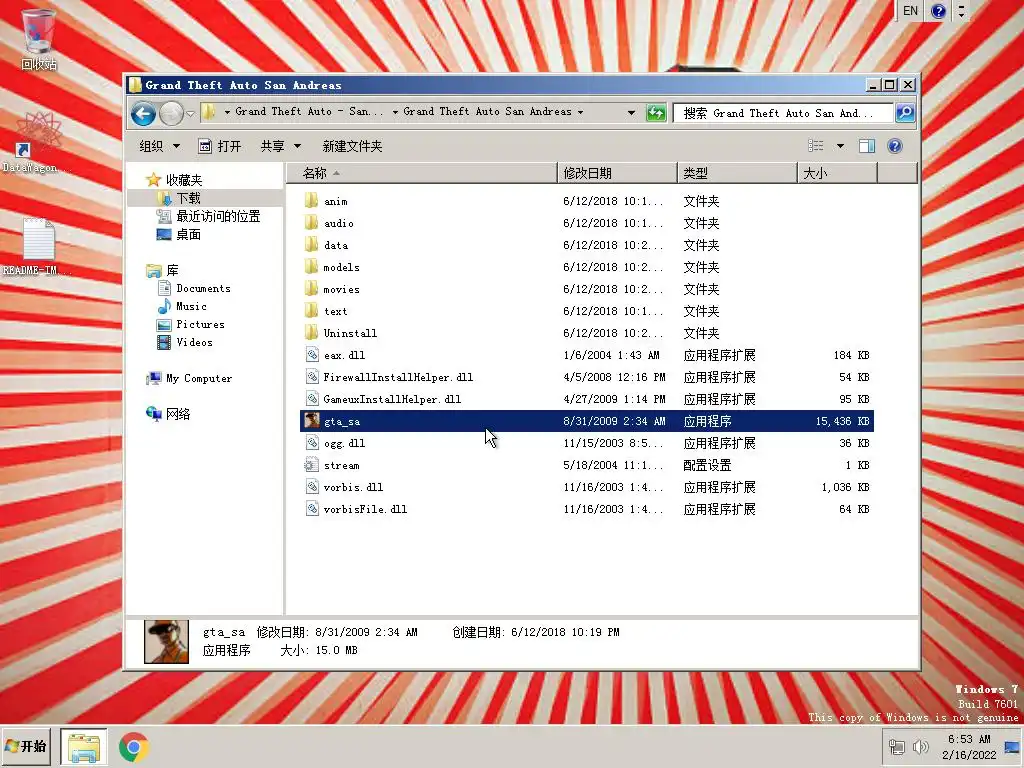Select the vorbis.dll file icon

(312, 487)
